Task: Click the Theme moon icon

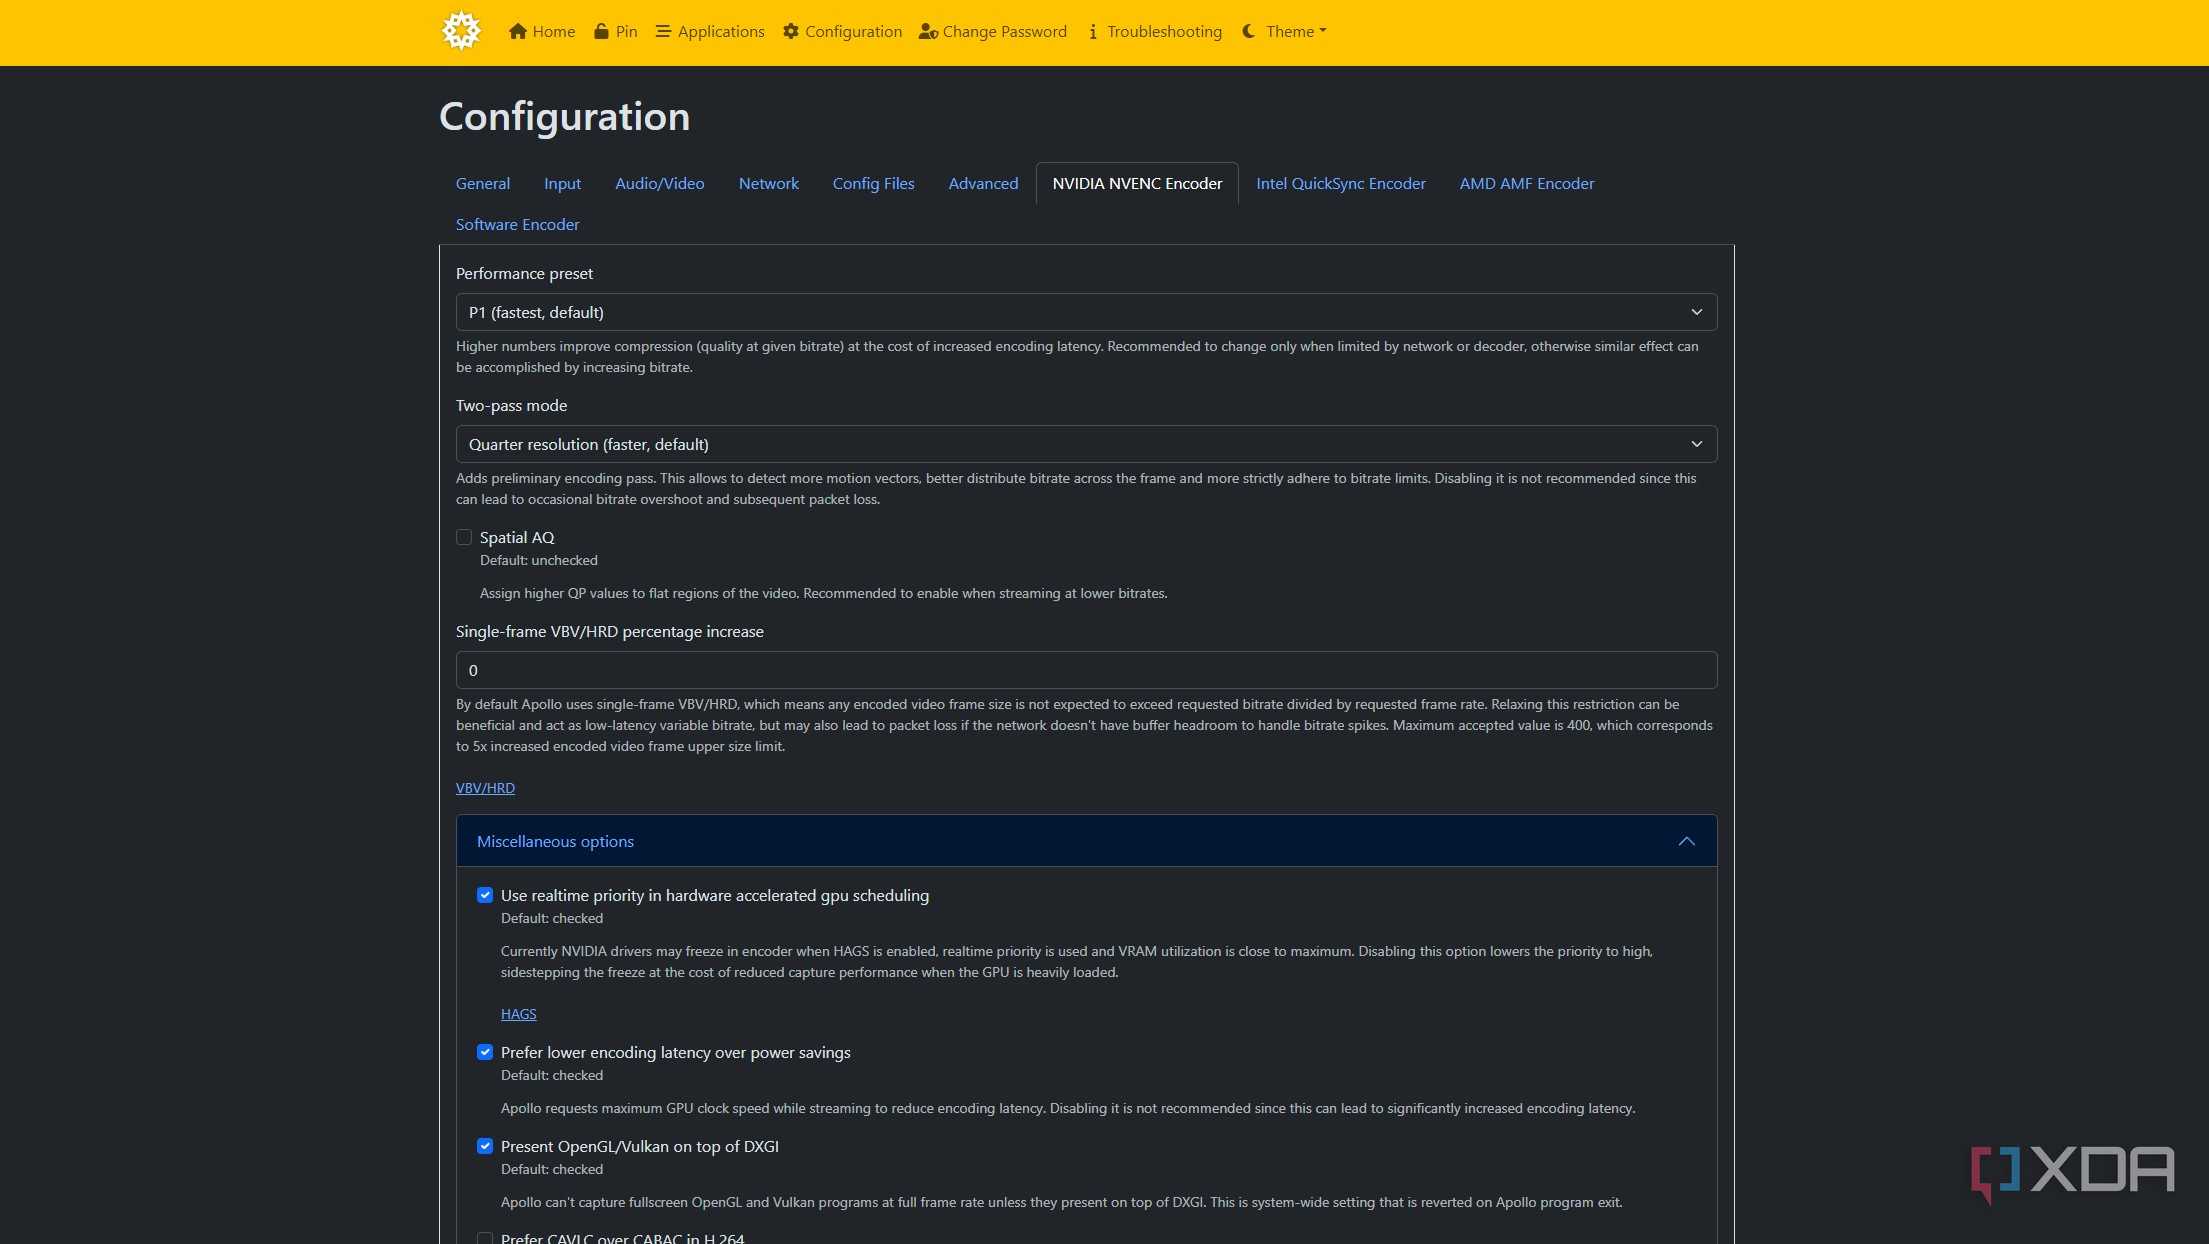Action: pos(1249,31)
